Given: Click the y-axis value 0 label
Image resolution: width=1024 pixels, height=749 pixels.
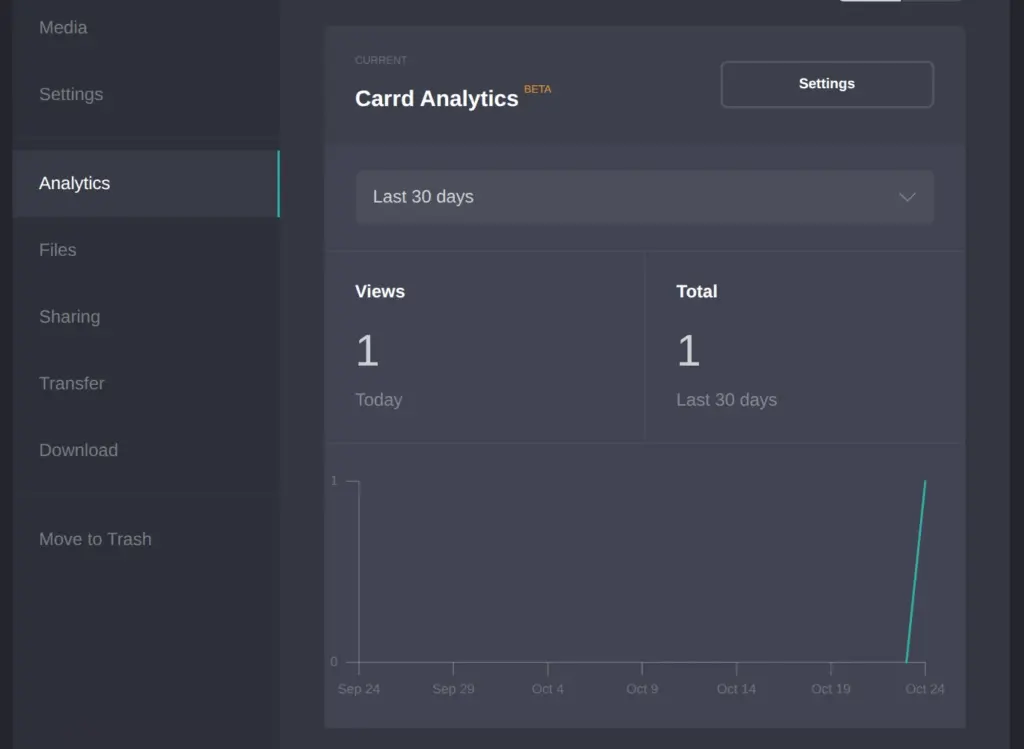Looking at the screenshot, I should (334, 661).
